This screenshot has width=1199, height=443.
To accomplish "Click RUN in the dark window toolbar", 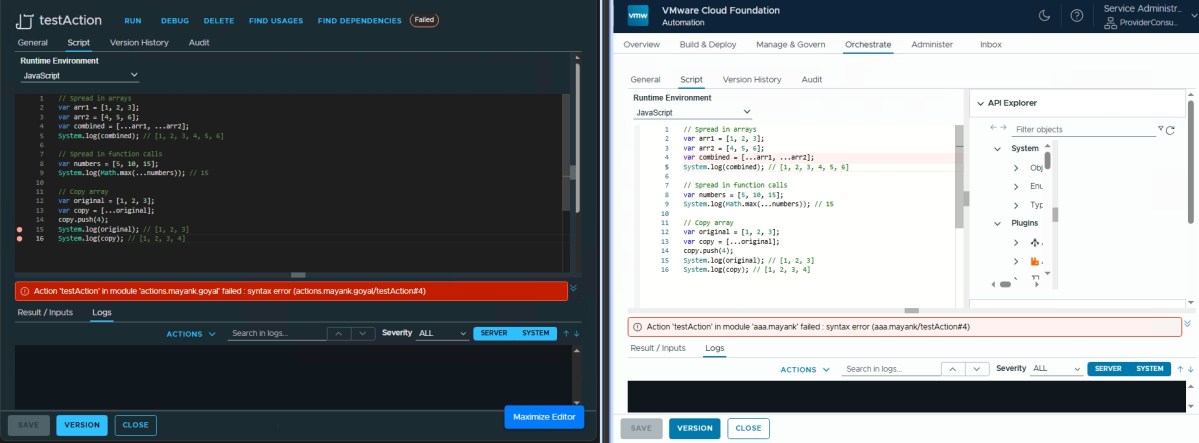I will (x=132, y=21).
